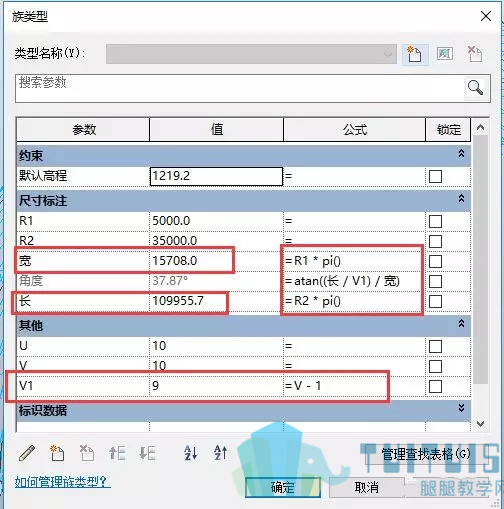Expand the 标识数据 group
The image size is (504, 509).
(461, 408)
